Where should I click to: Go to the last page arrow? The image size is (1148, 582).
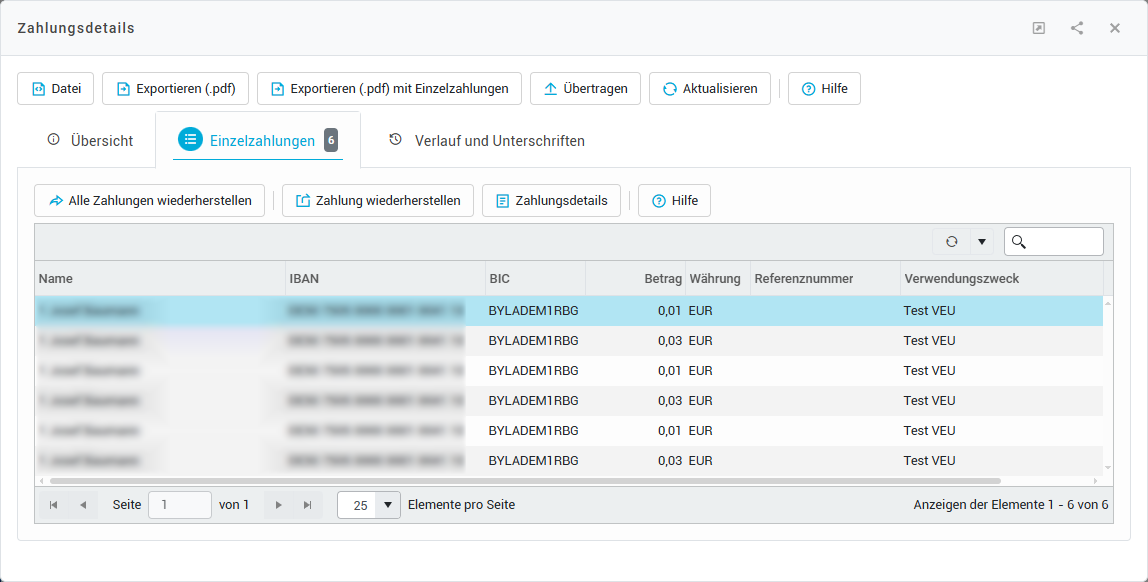tap(307, 505)
